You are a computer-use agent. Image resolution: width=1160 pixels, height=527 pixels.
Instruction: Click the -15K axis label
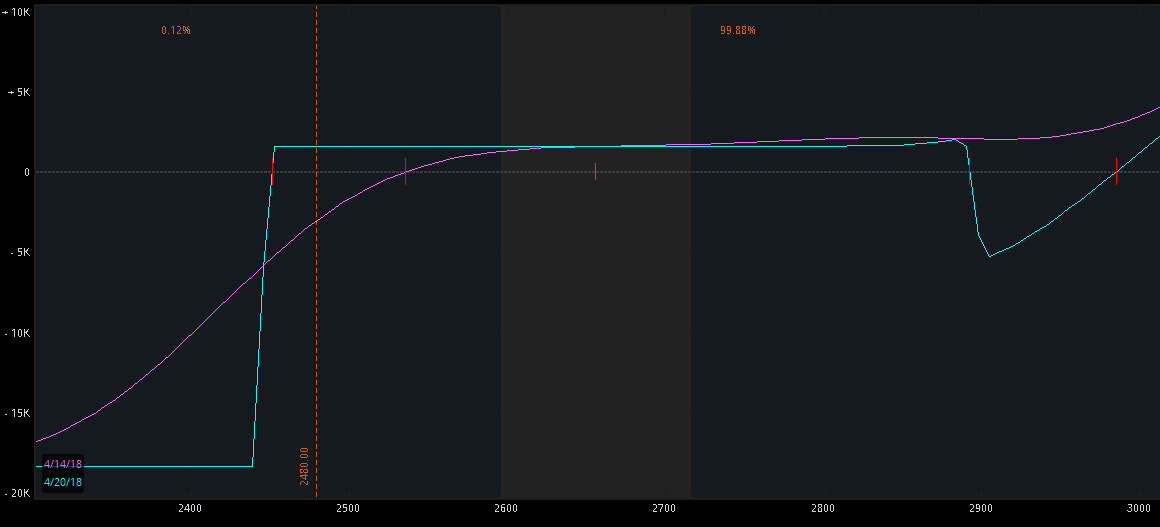click(x=16, y=413)
